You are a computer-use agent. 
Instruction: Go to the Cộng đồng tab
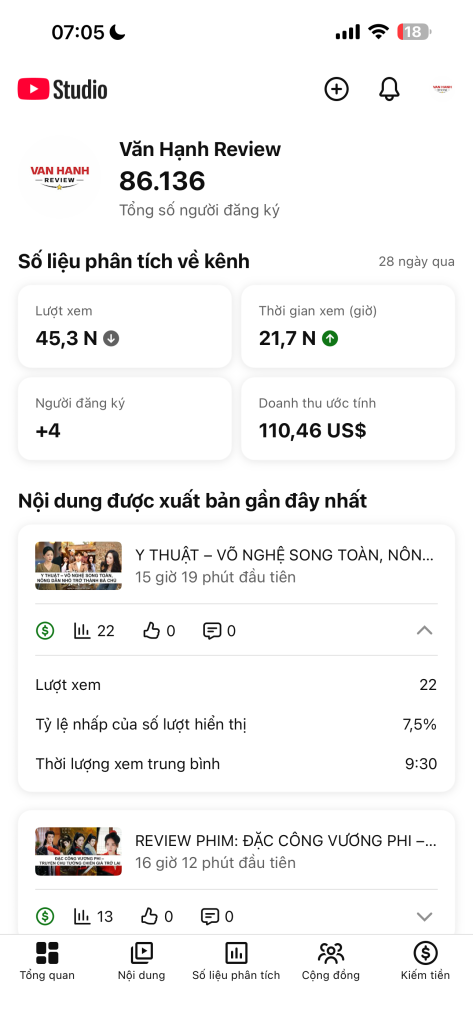point(331,961)
